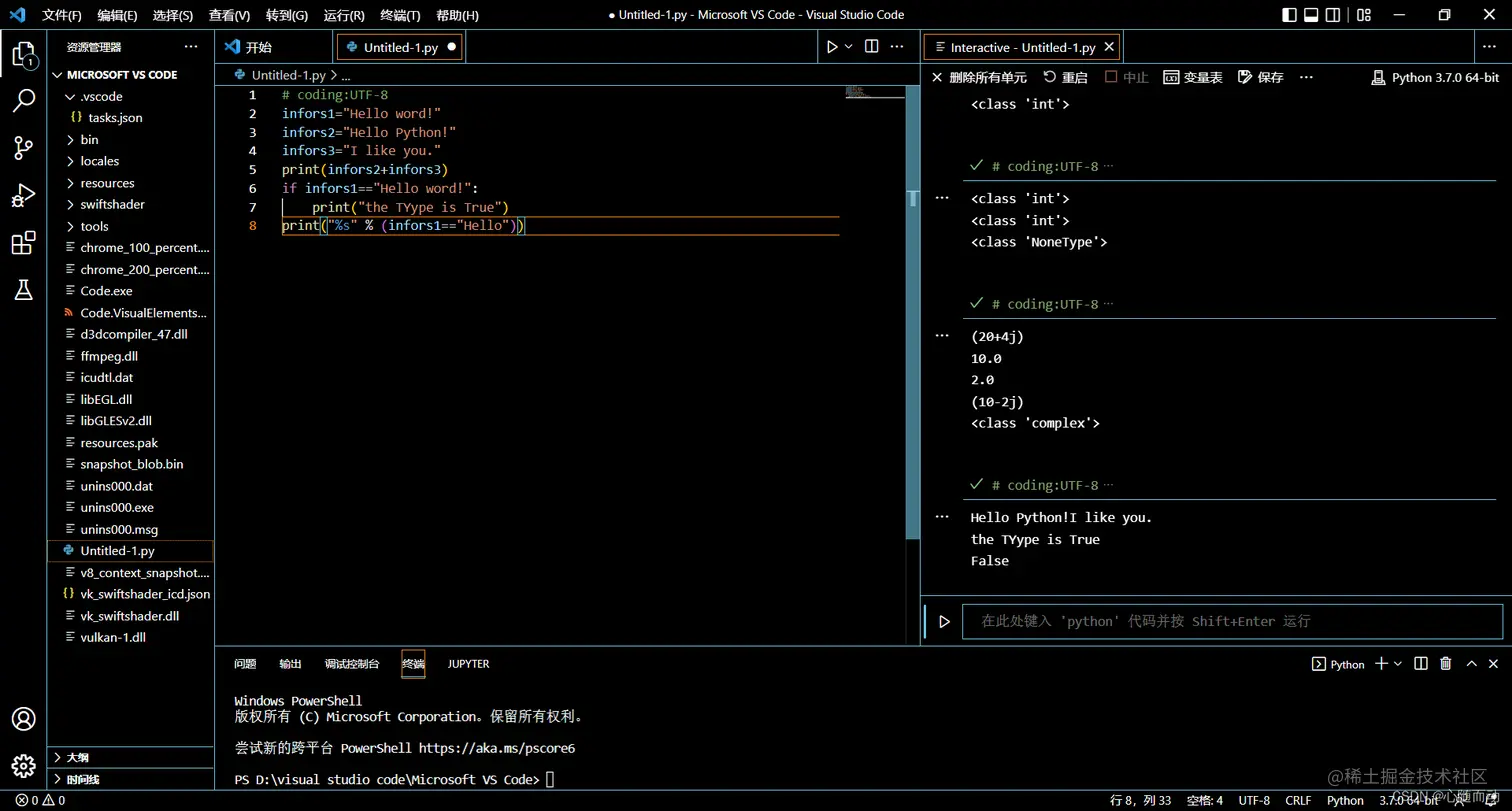Click the Python code input box
The width and height of the screenshot is (1512, 811).
[x=1232, y=621]
